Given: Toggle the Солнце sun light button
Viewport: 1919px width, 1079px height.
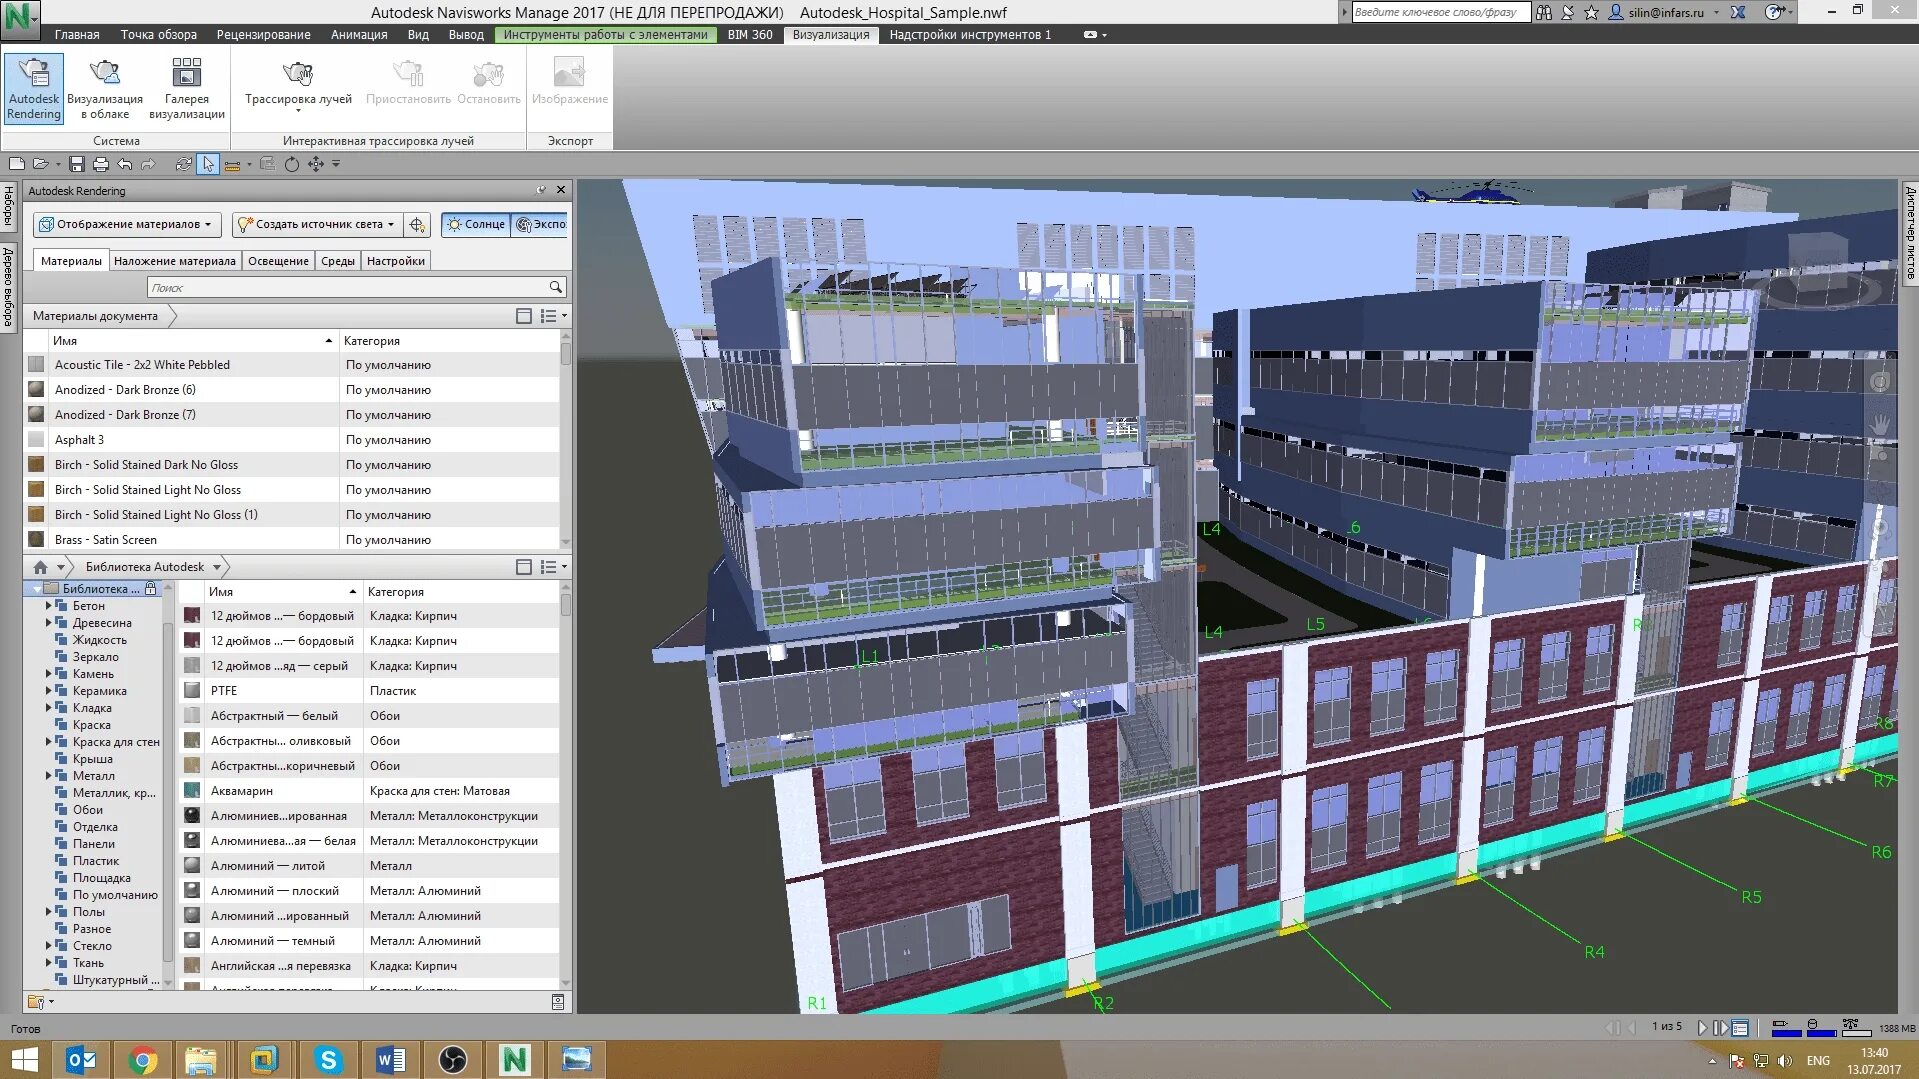Looking at the screenshot, I should [x=476, y=224].
